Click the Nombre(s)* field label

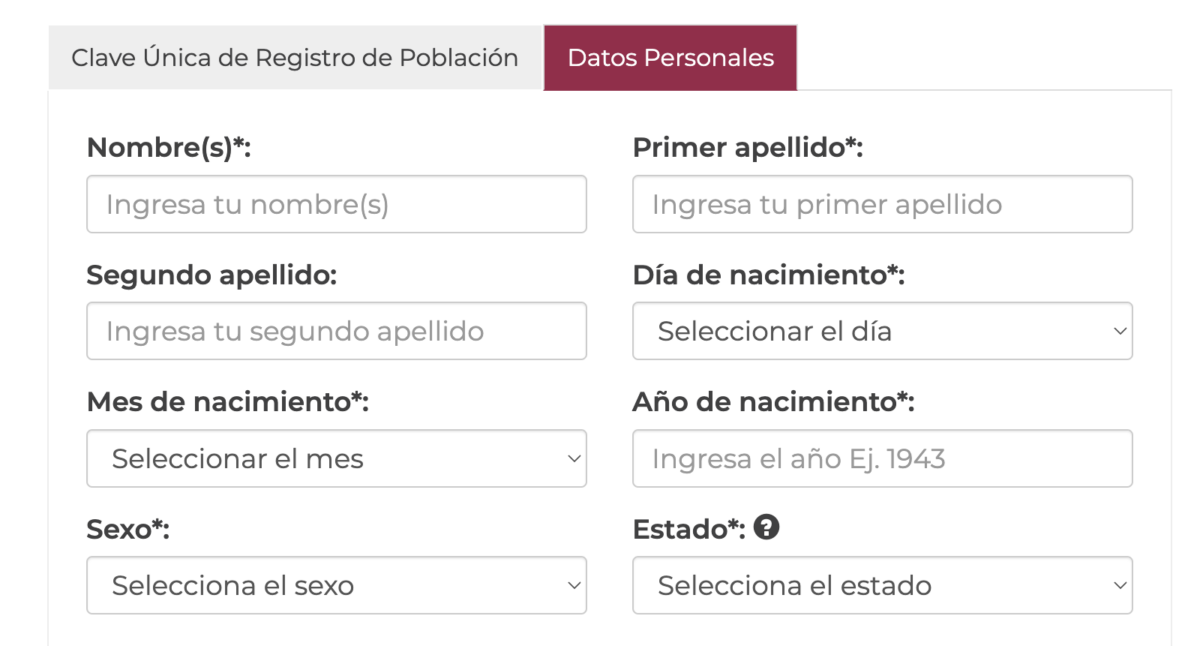(x=168, y=148)
